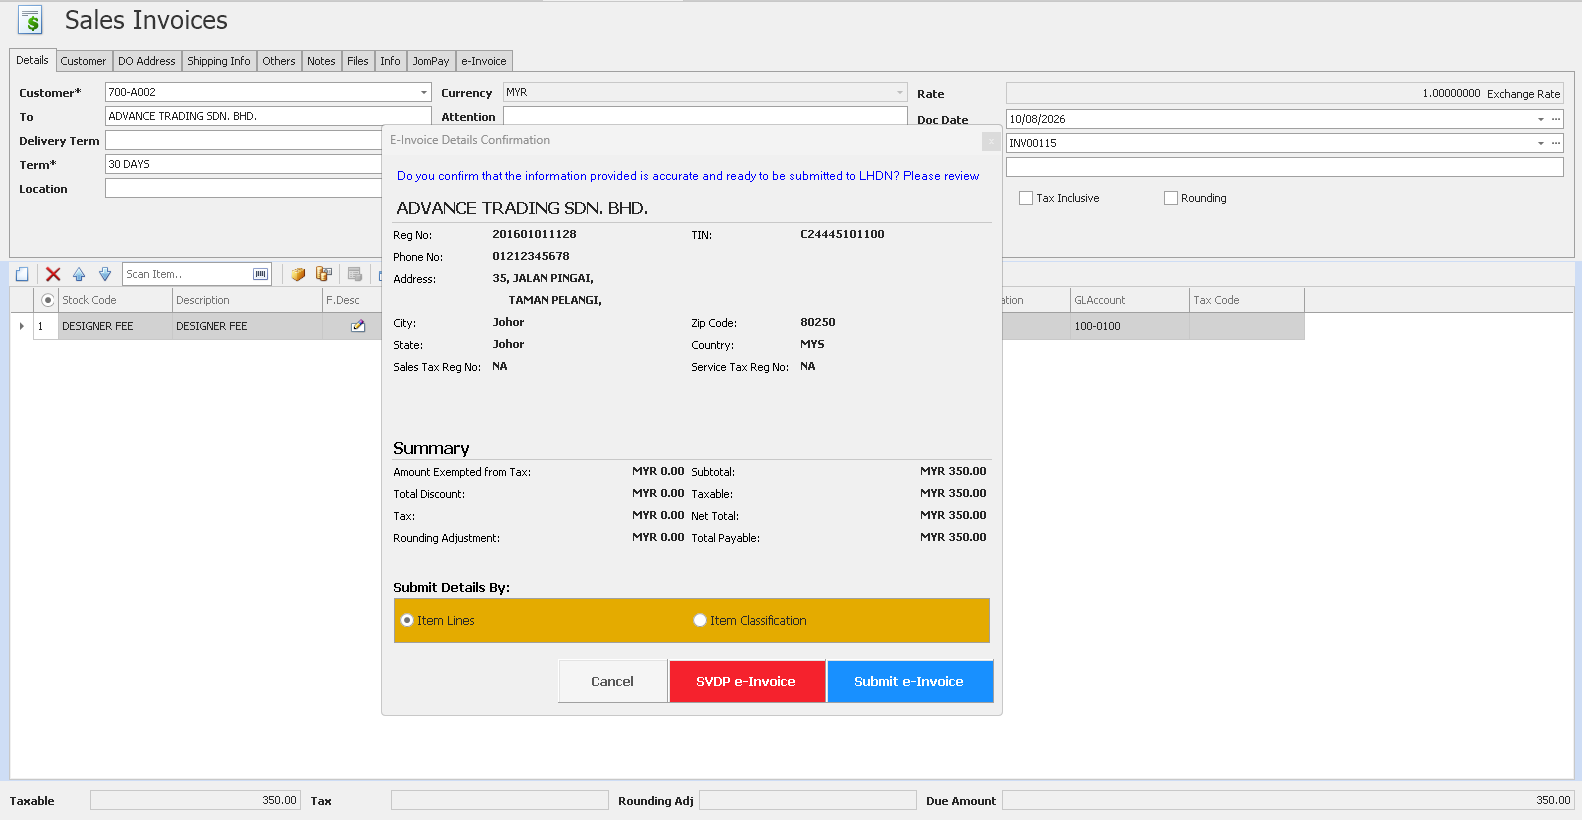1582x820 pixels.
Task: Click the 100-0100 GL account cell
Action: (1130, 326)
